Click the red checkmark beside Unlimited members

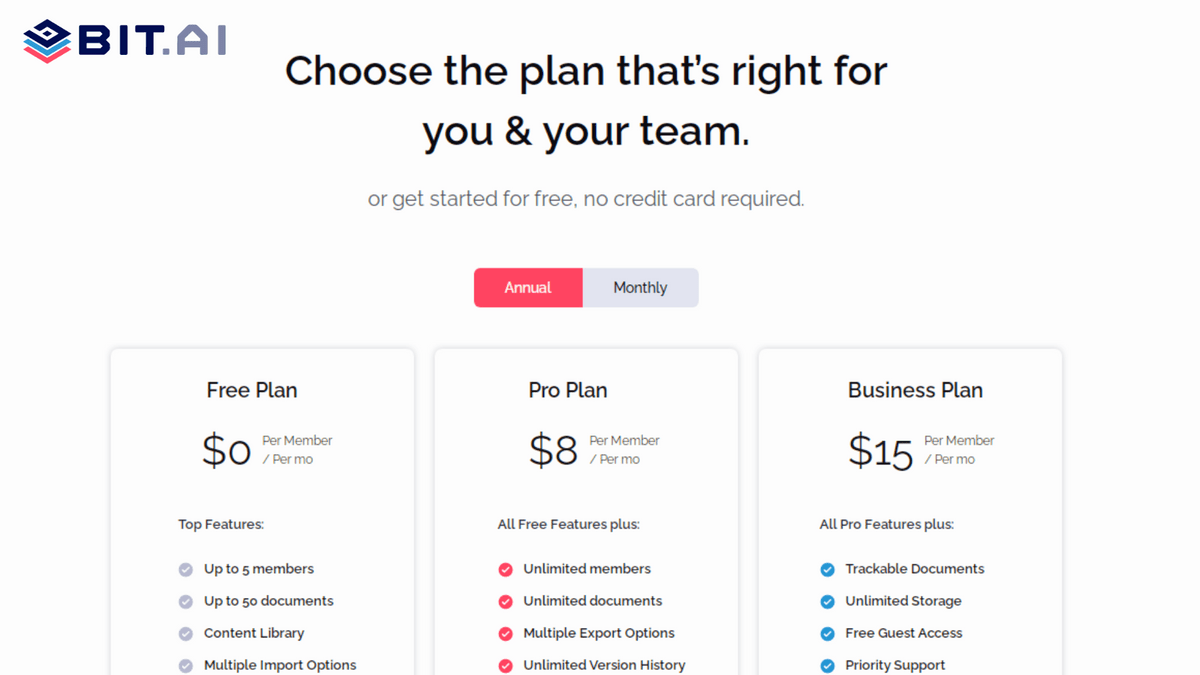click(x=505, y=568)
